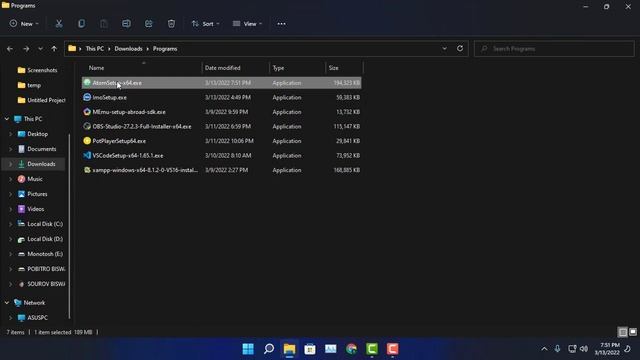This screenshot has height=360, width=640.
Task: Select the xampp-windows installer file
Action: [x=222, y=170]
